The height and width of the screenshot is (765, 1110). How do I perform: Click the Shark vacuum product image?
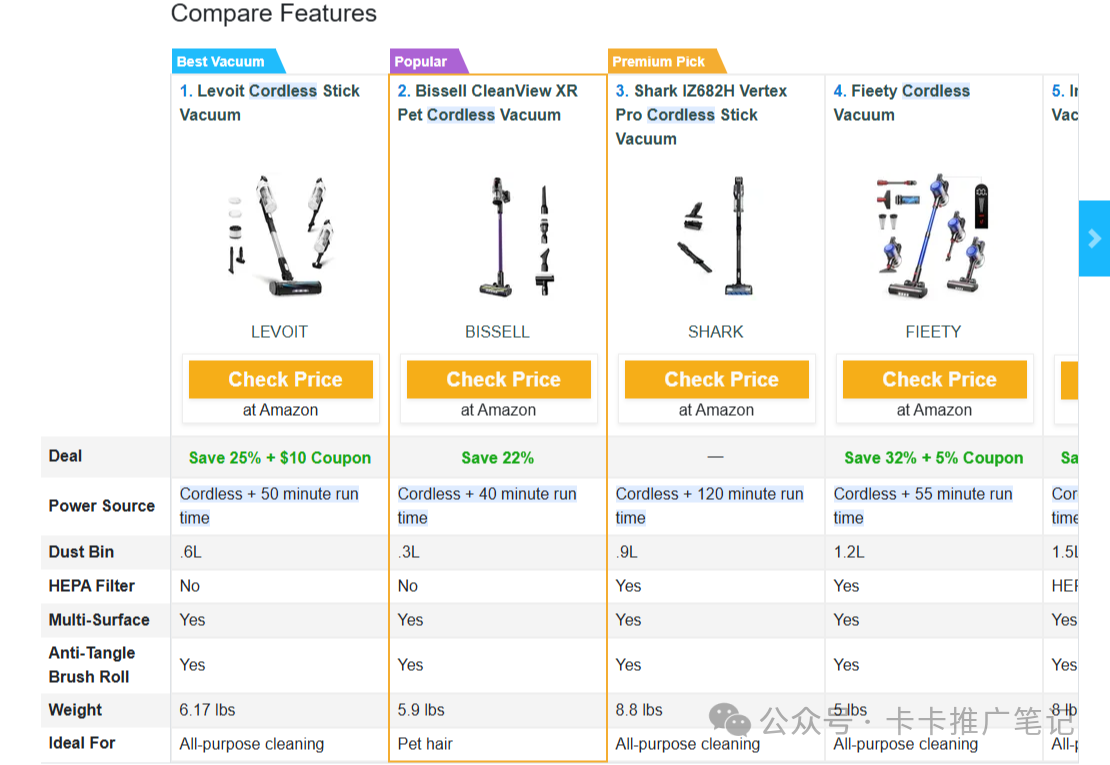715,236
